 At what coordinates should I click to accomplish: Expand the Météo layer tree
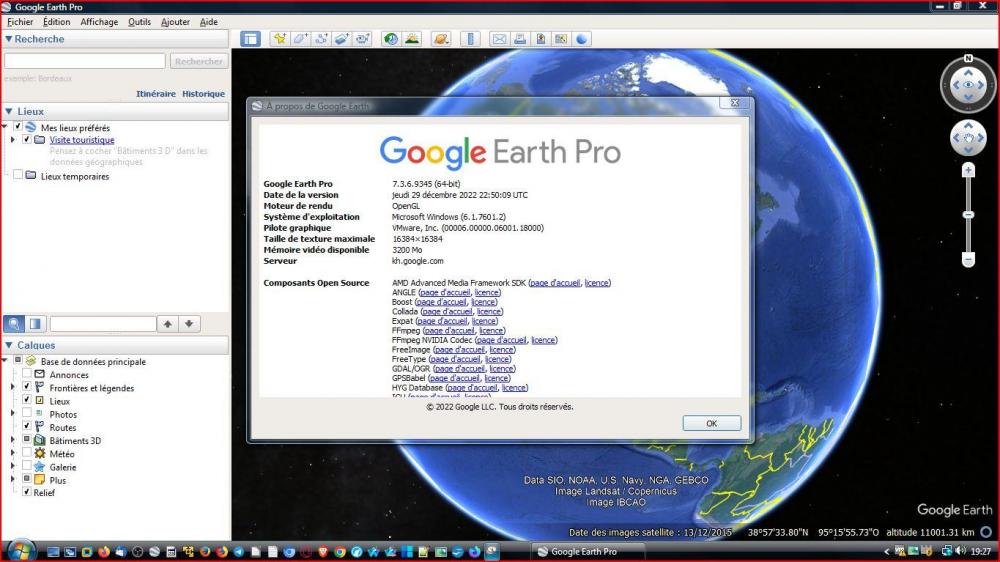click(x=13, y=453)
